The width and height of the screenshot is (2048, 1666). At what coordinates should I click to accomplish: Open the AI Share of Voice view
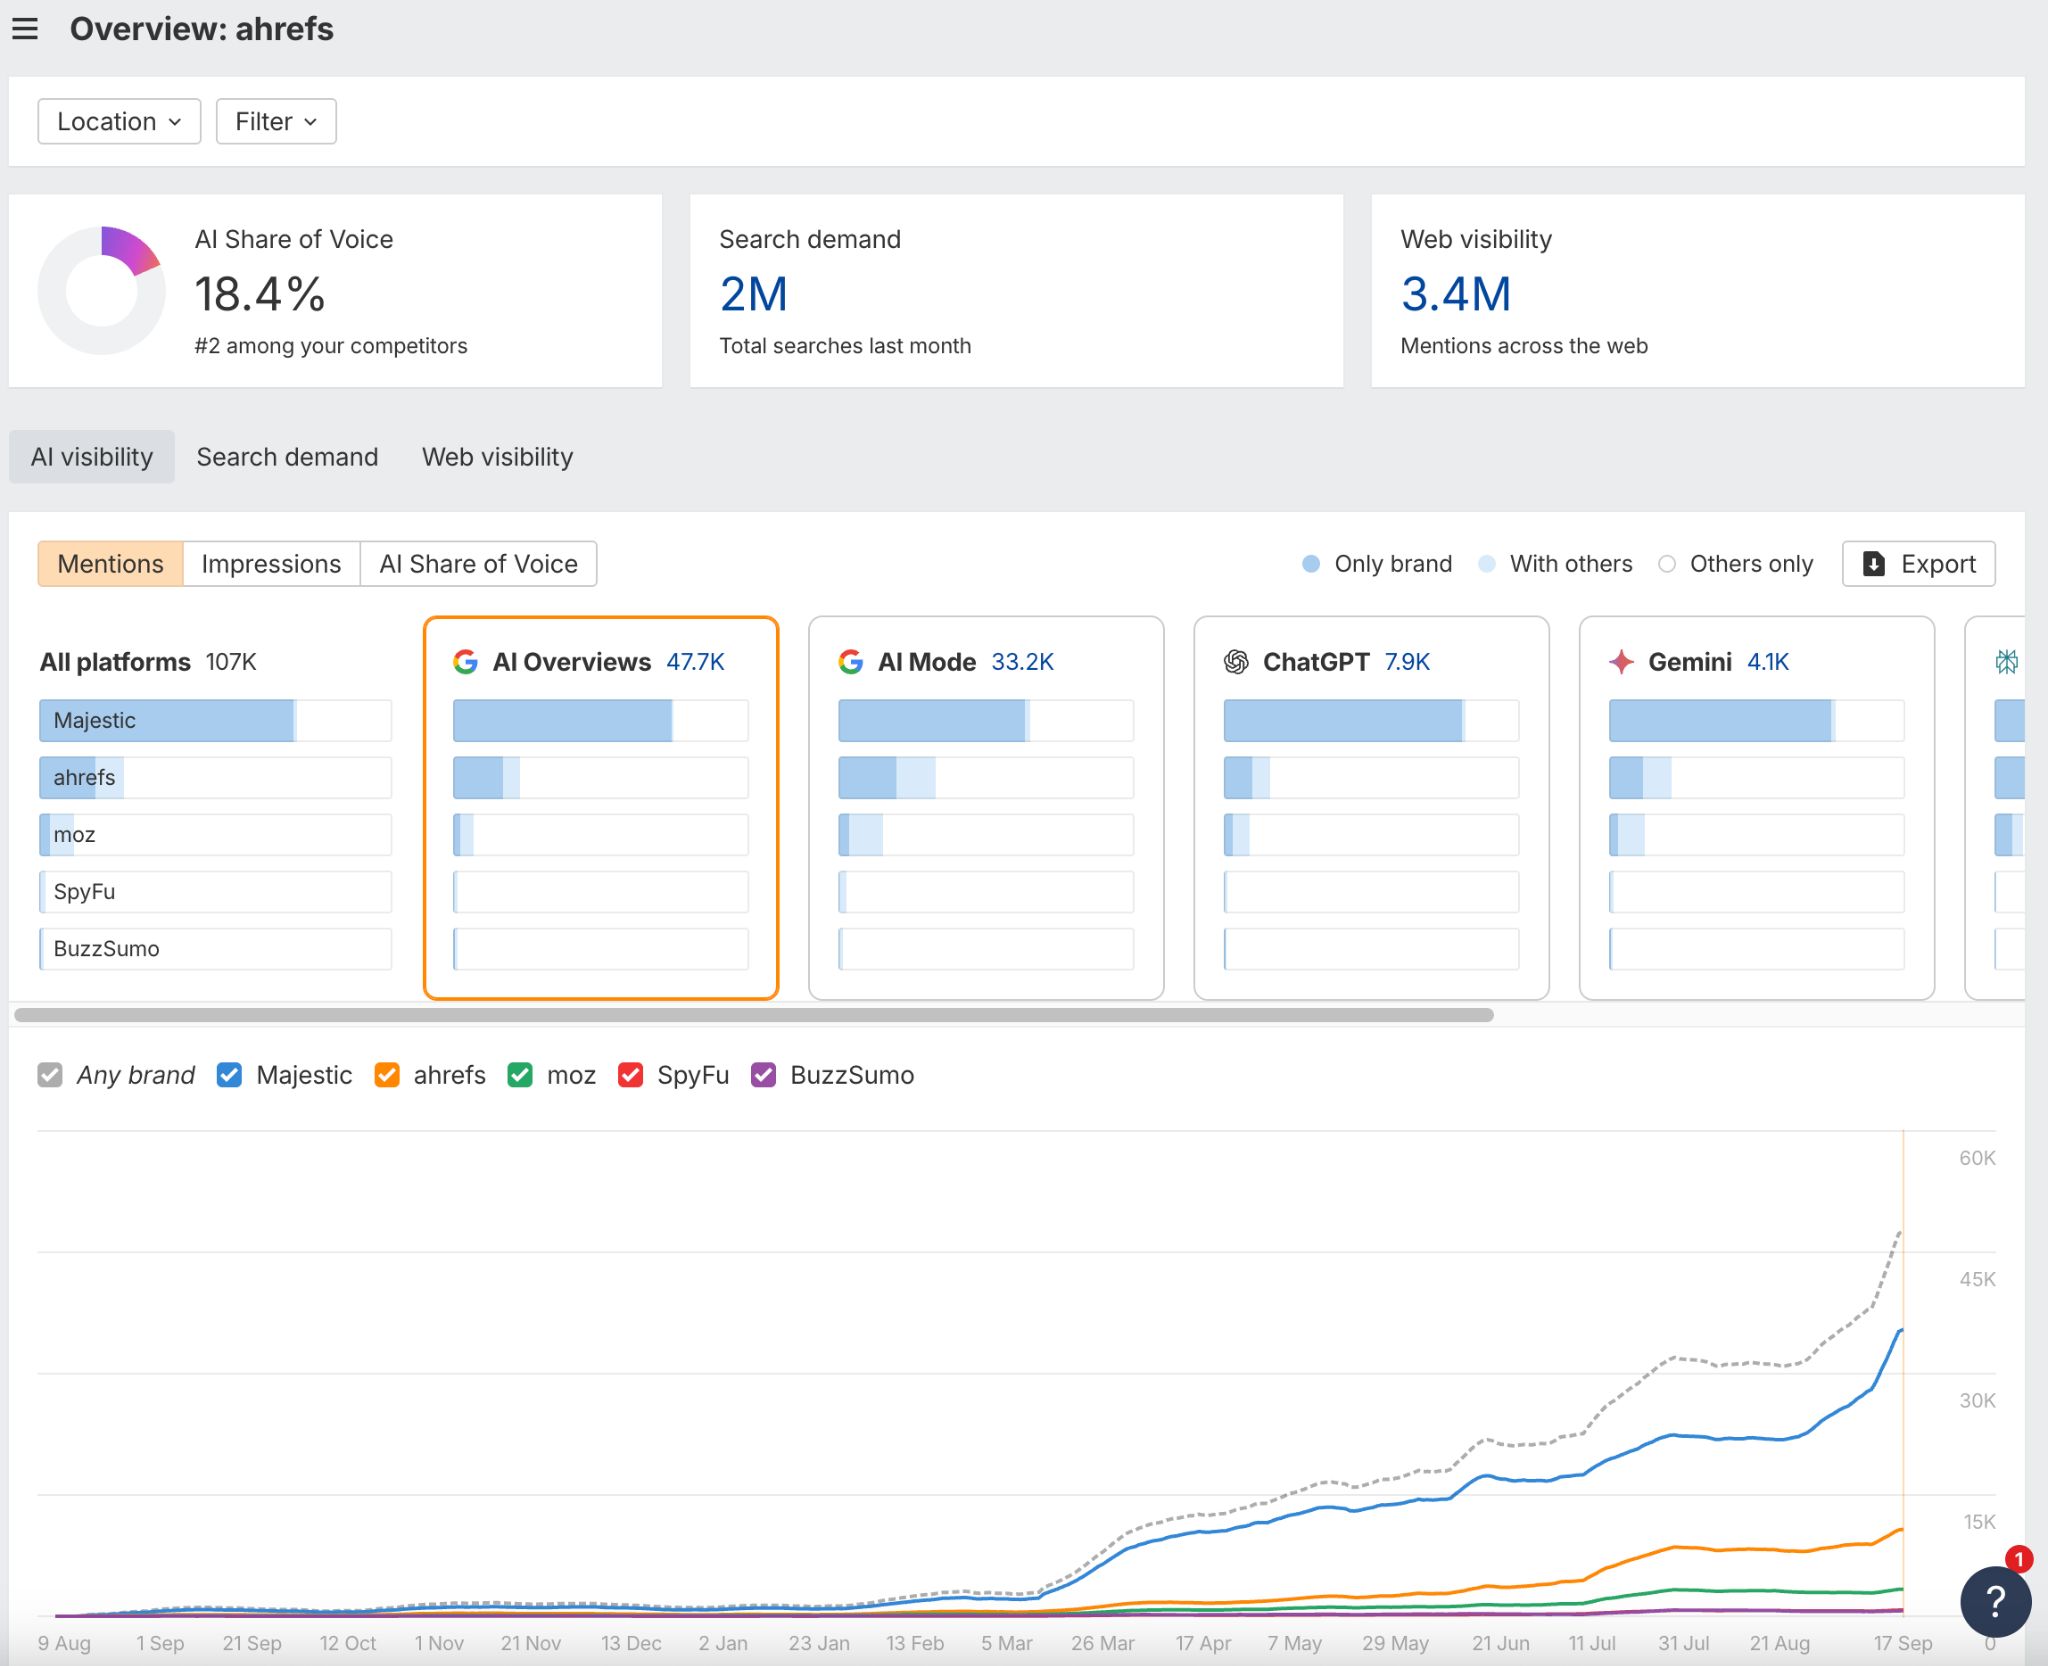[478, 563]
